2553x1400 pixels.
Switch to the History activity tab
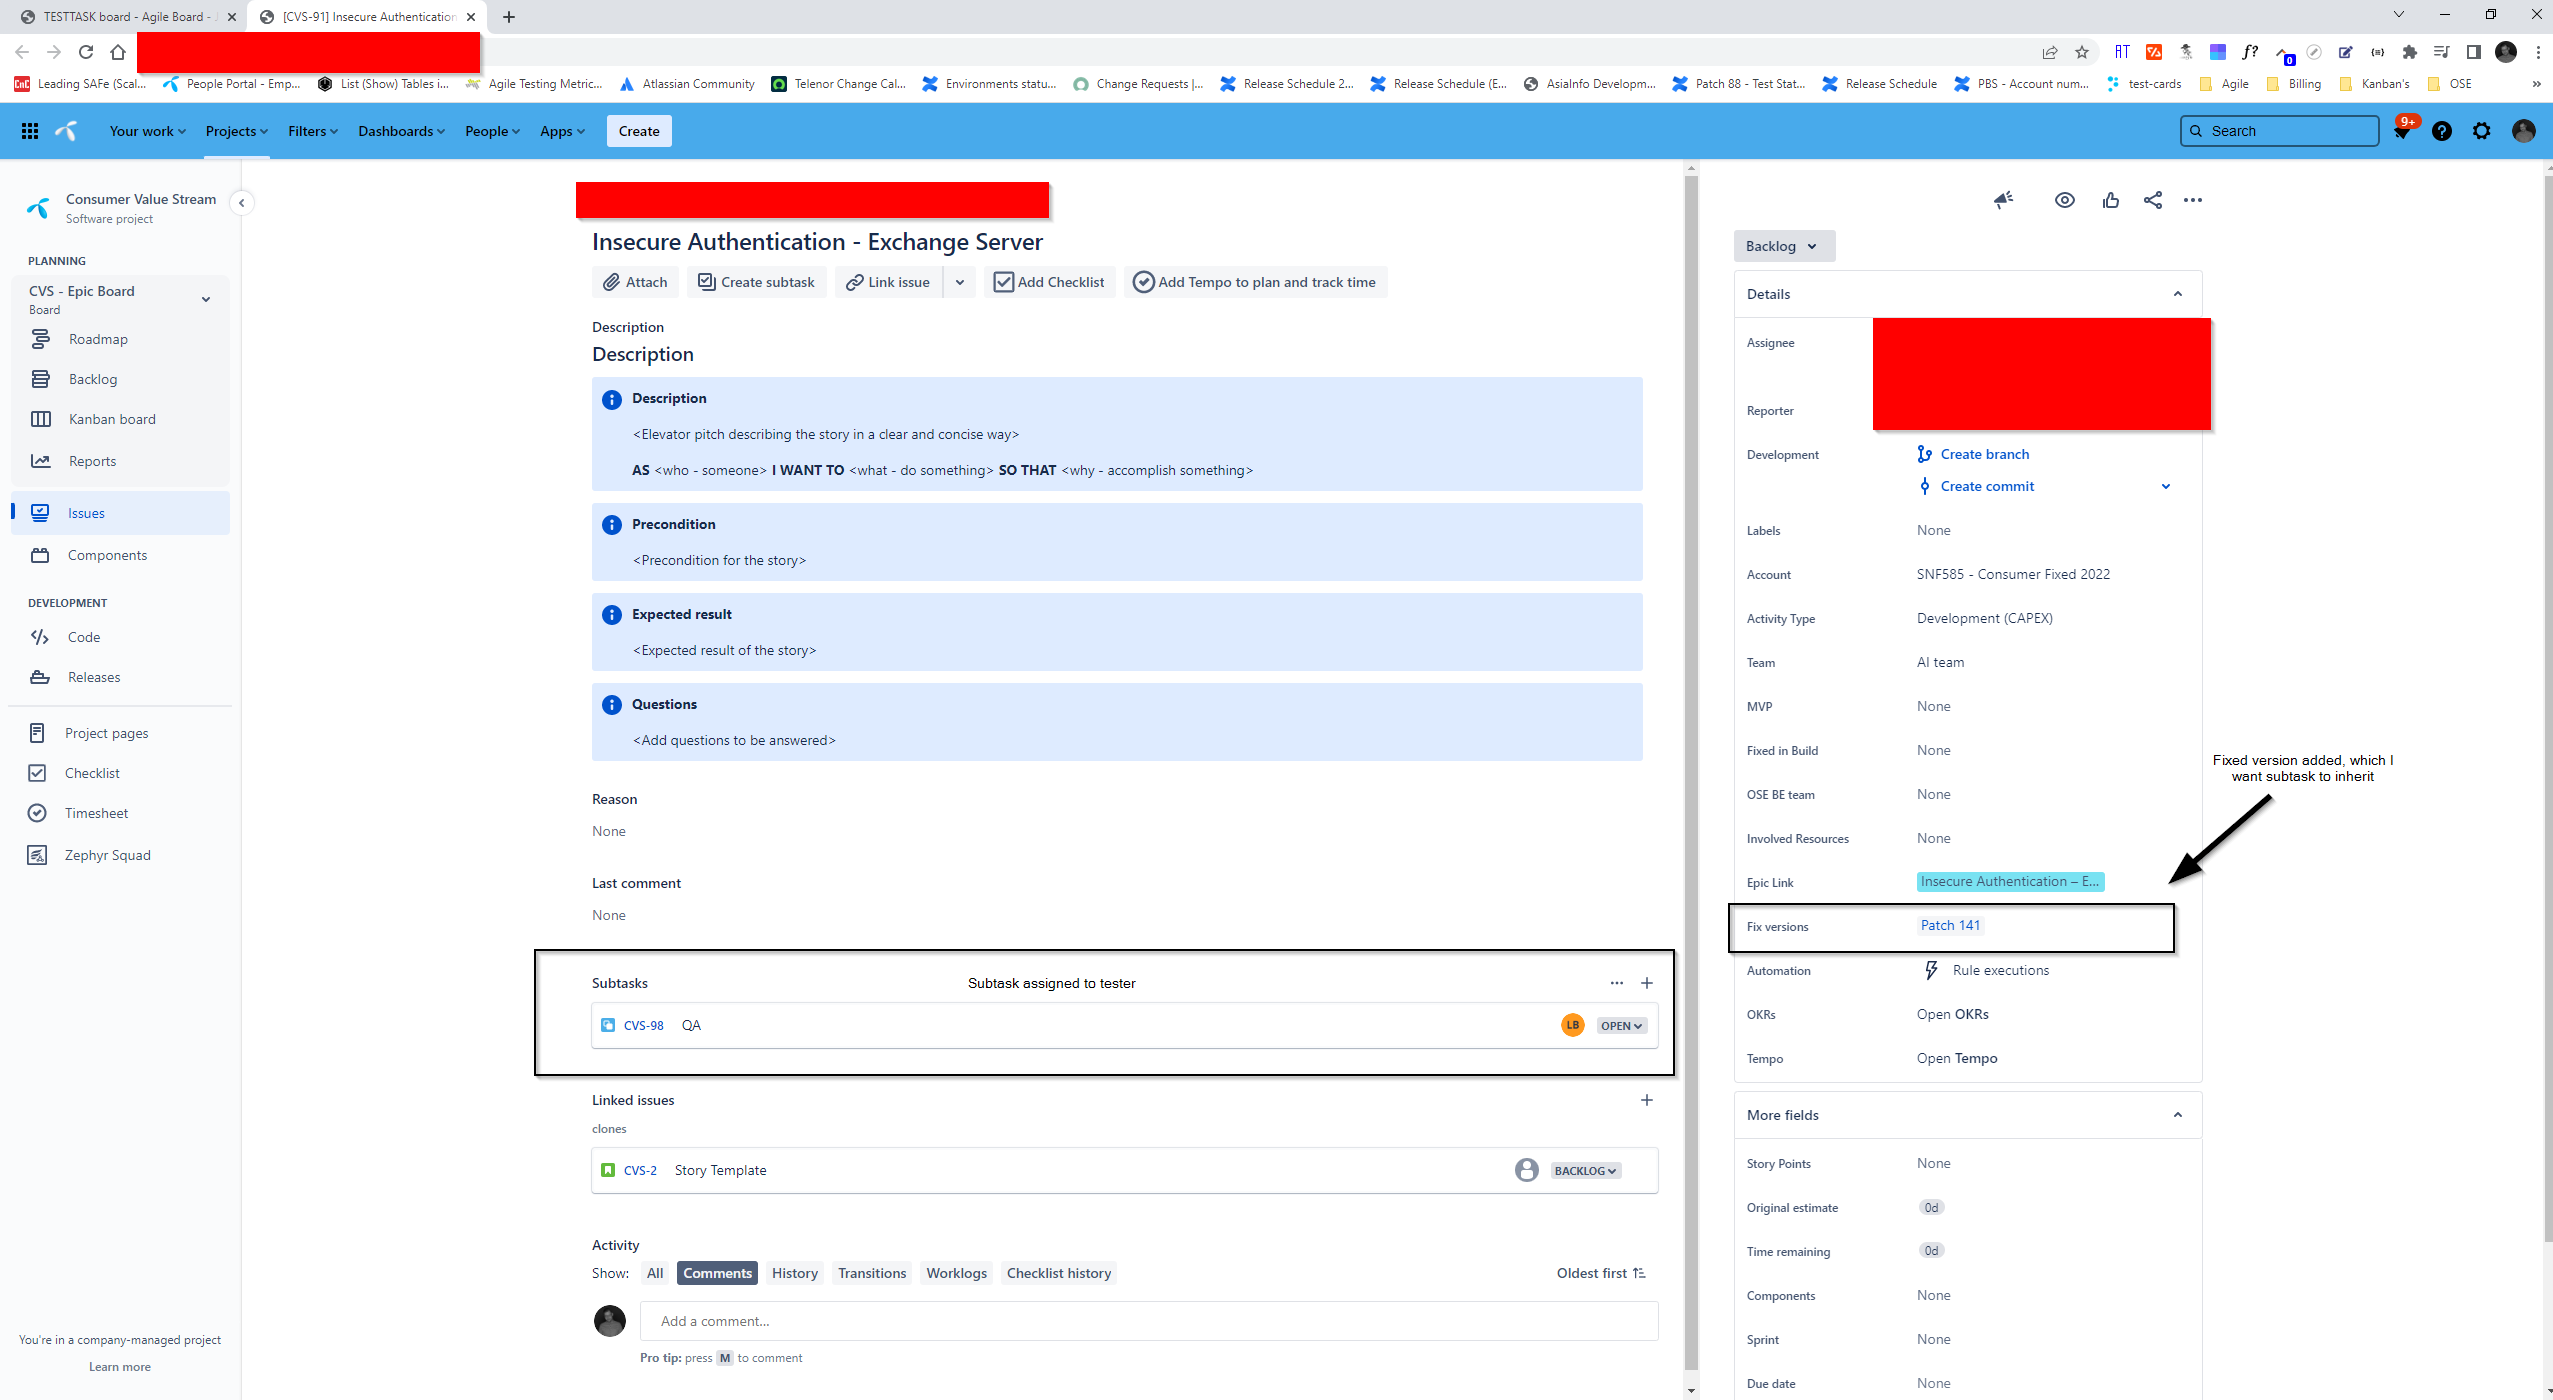795,1273
